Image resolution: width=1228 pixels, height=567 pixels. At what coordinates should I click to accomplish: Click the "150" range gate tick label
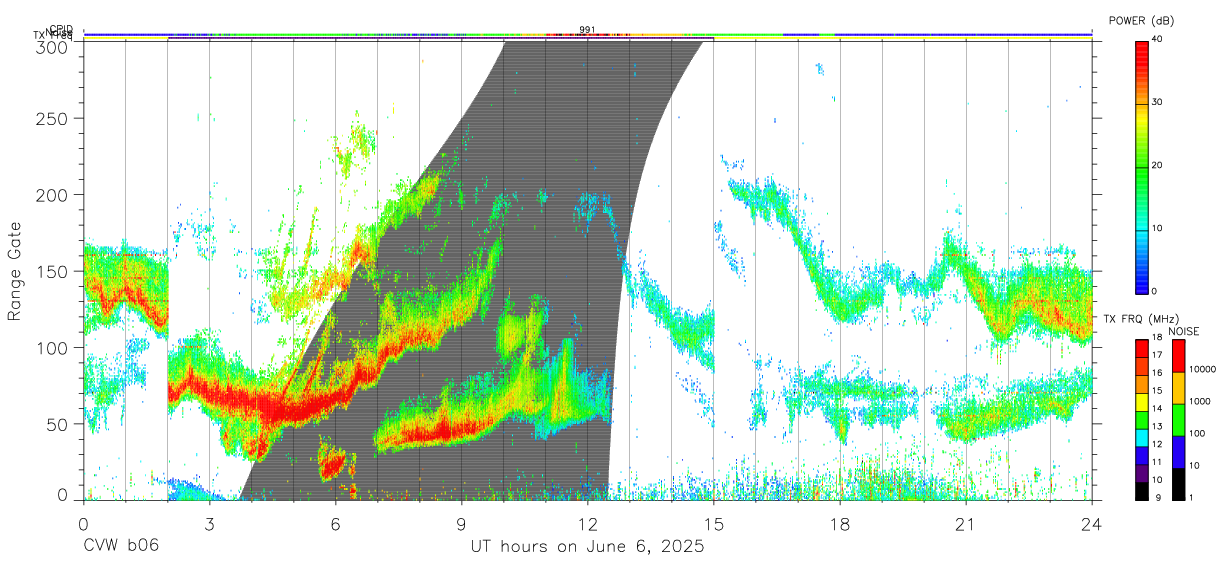(52, 271)
